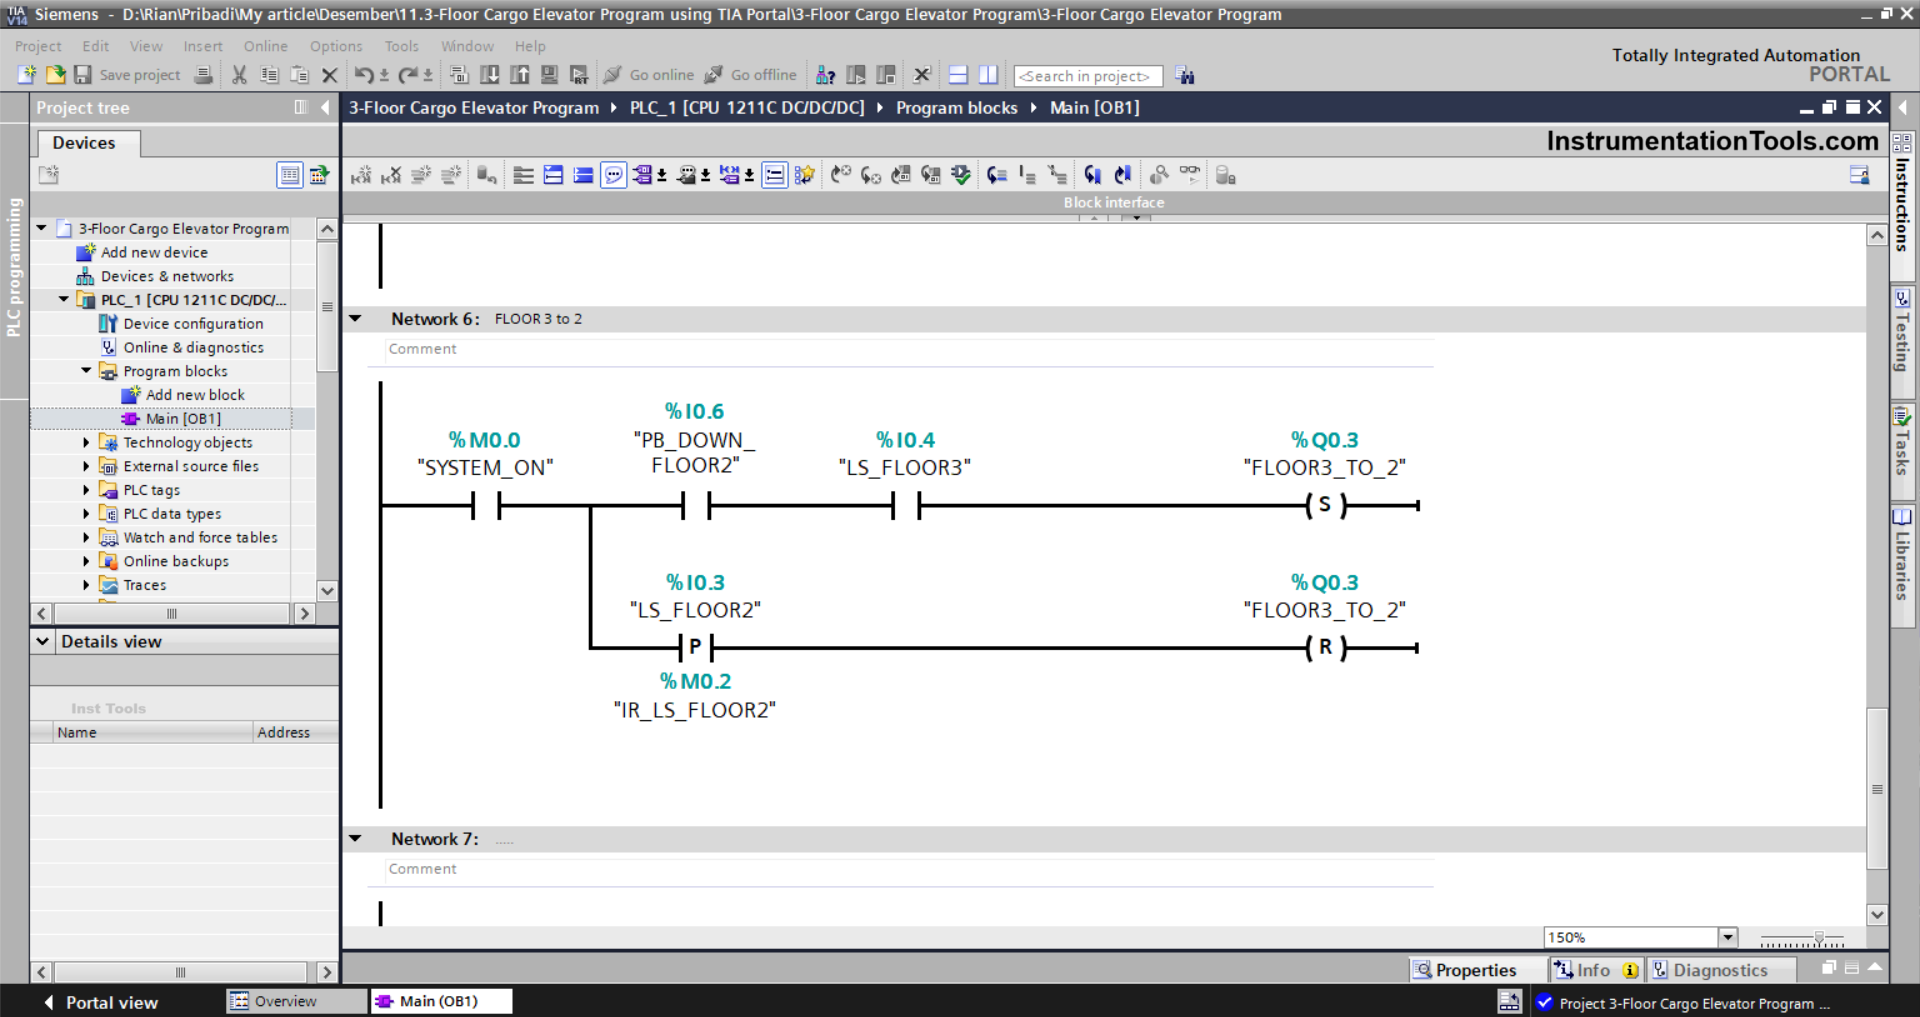
Task: Download to device icon
Action: [x=489, y=75]
